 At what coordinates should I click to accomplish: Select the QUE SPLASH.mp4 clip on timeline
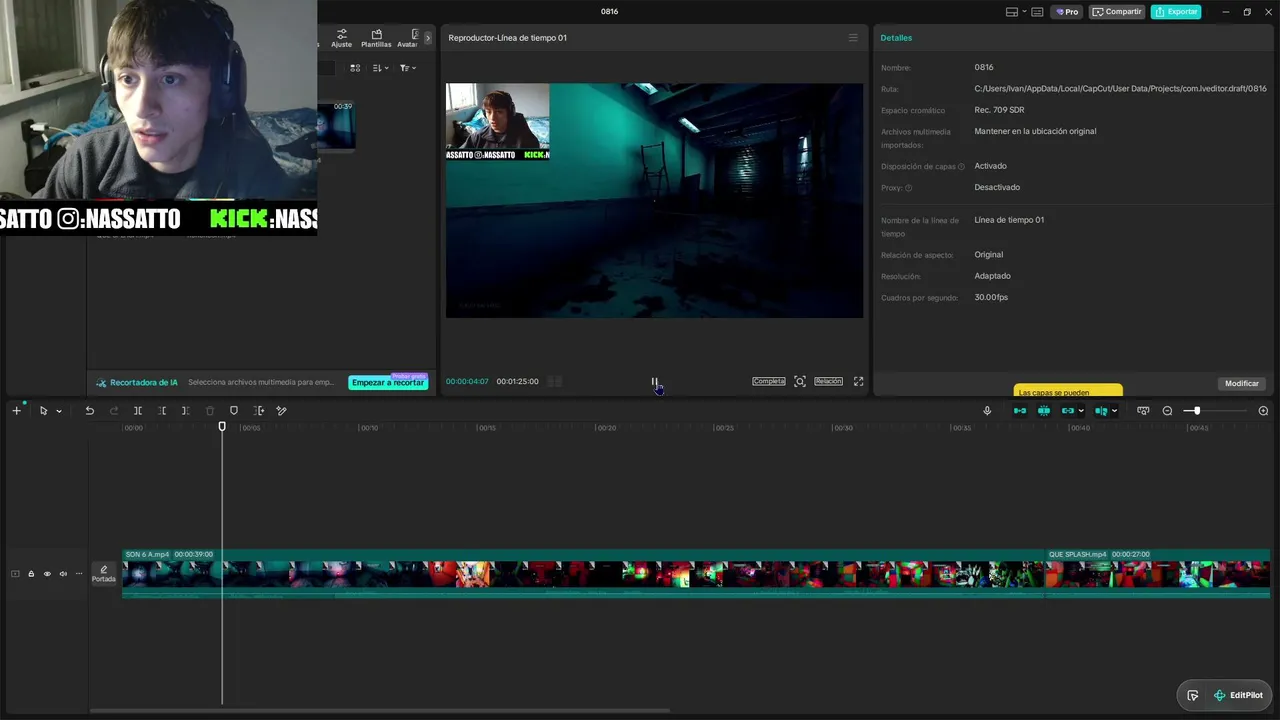(x=1157, y=574)
